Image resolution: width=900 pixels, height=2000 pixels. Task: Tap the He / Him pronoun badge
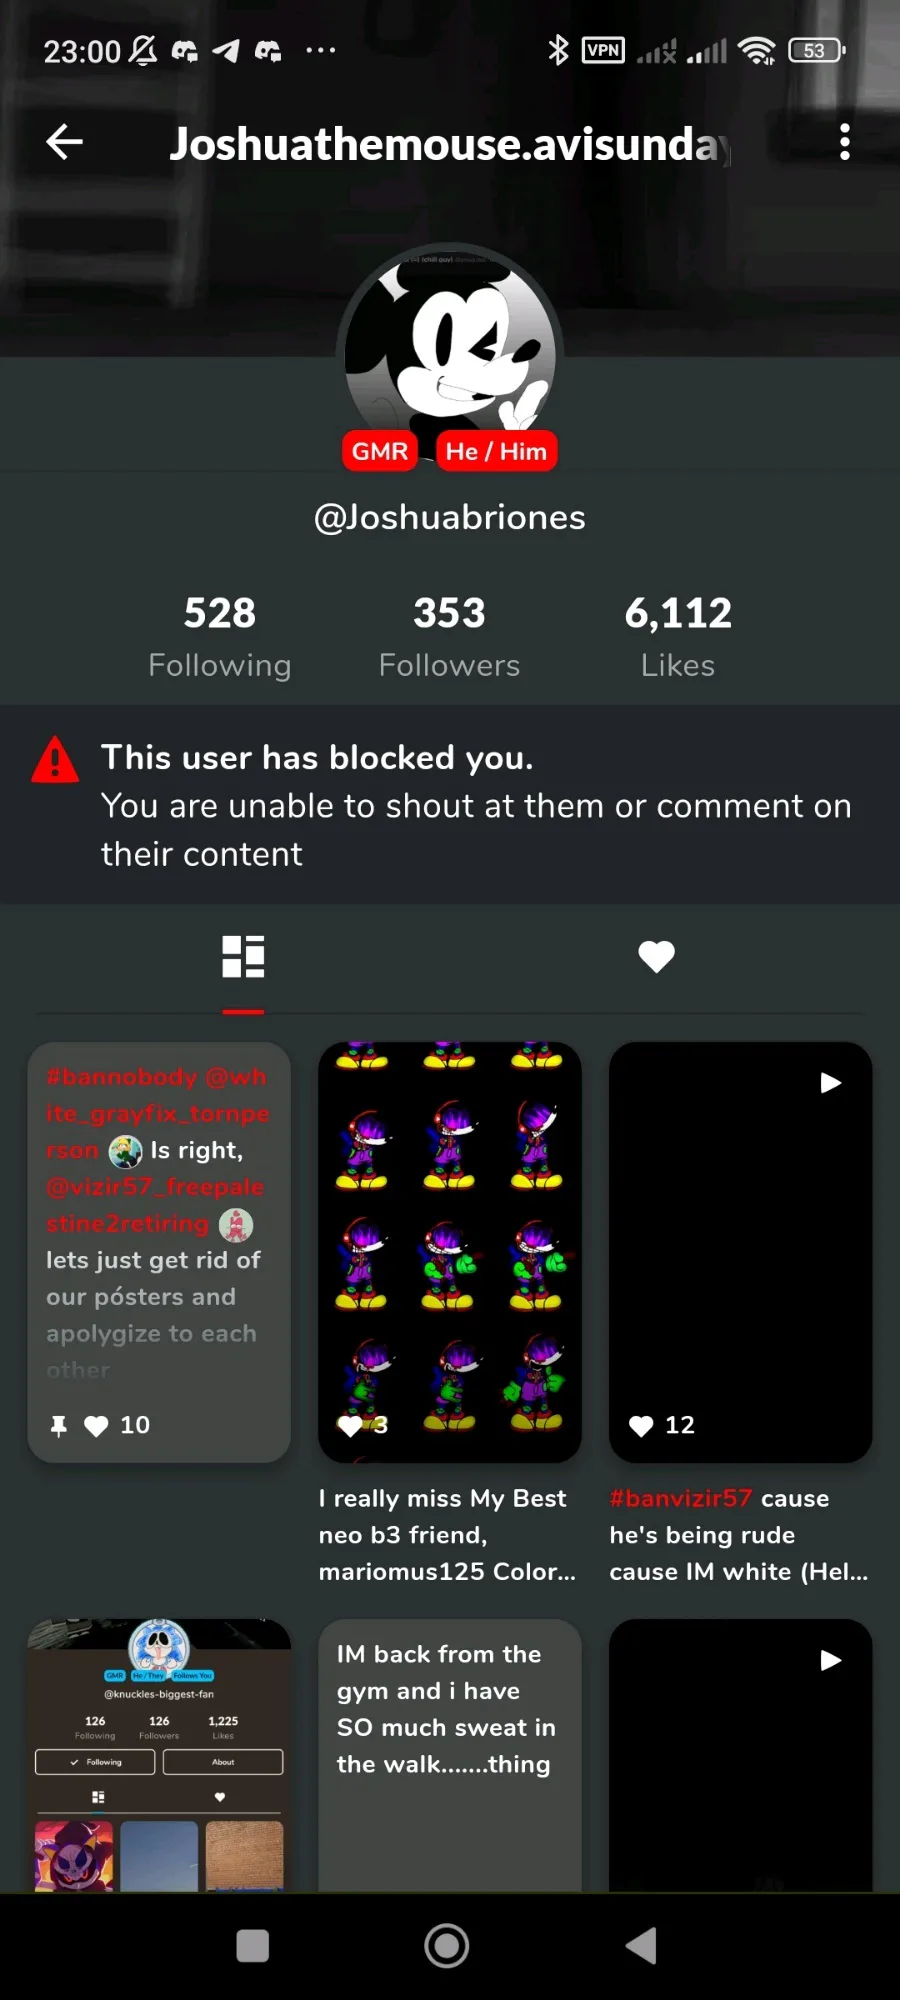point(497,451)
